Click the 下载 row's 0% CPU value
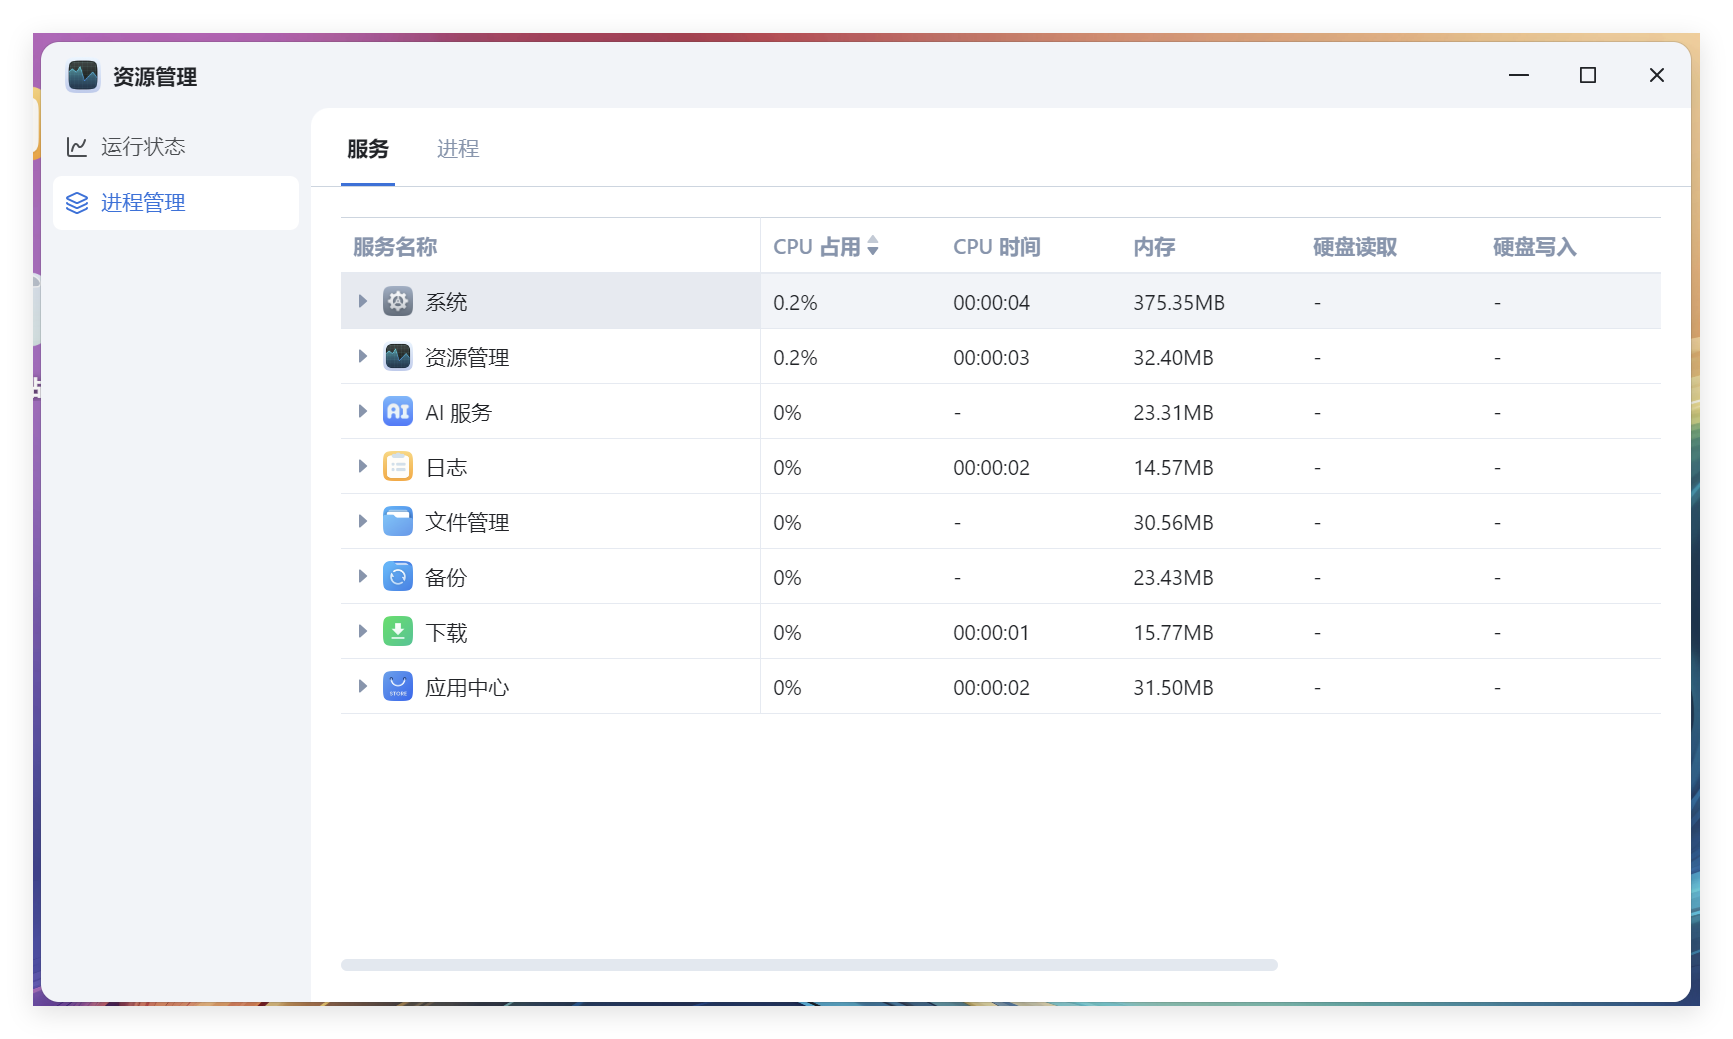Image resolution: width=1733 pixels, height=1039 pixels. click(x=787, y=632)
